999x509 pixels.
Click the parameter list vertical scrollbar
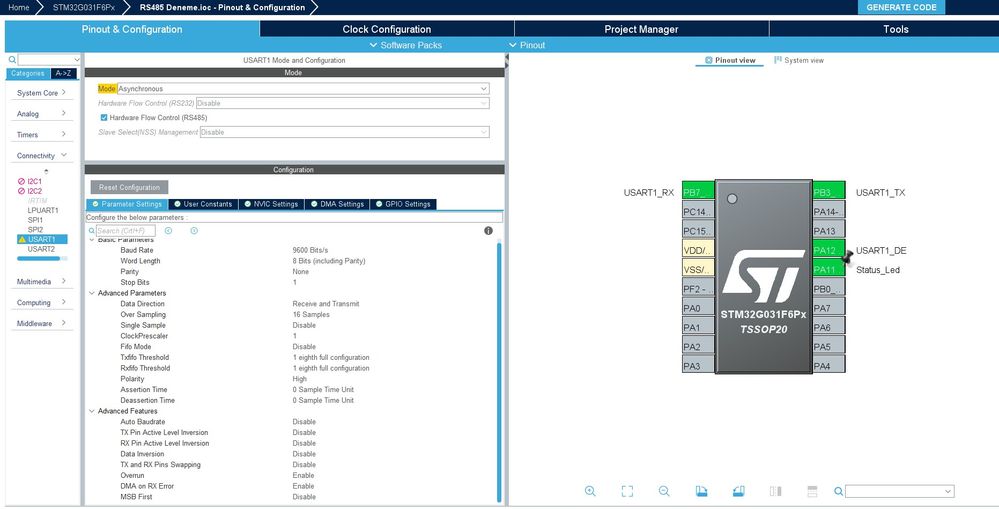point(500,371)
